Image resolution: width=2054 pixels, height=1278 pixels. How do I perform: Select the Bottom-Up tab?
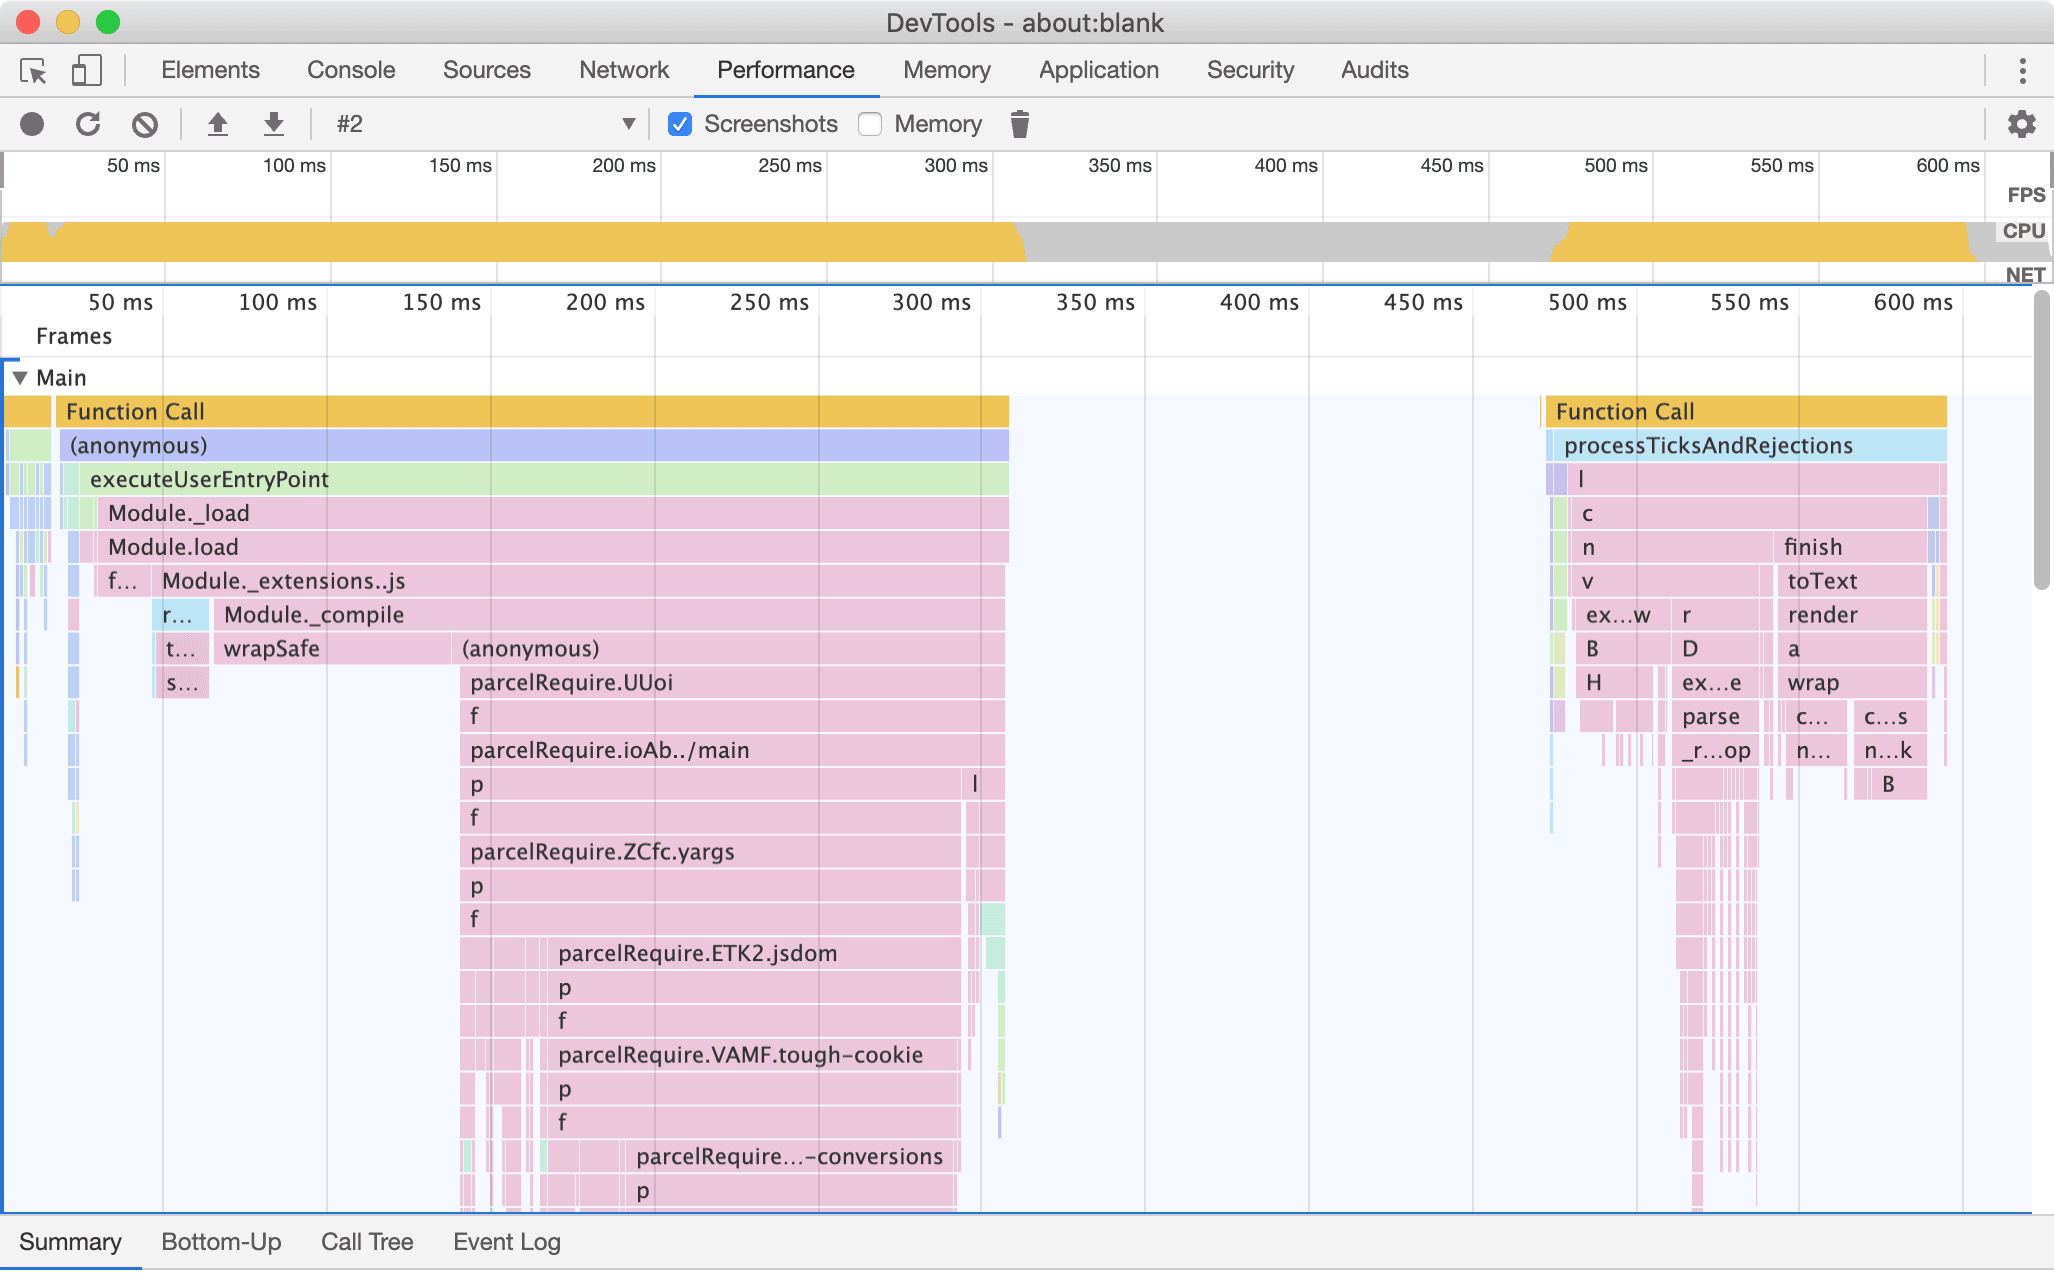221,1242
